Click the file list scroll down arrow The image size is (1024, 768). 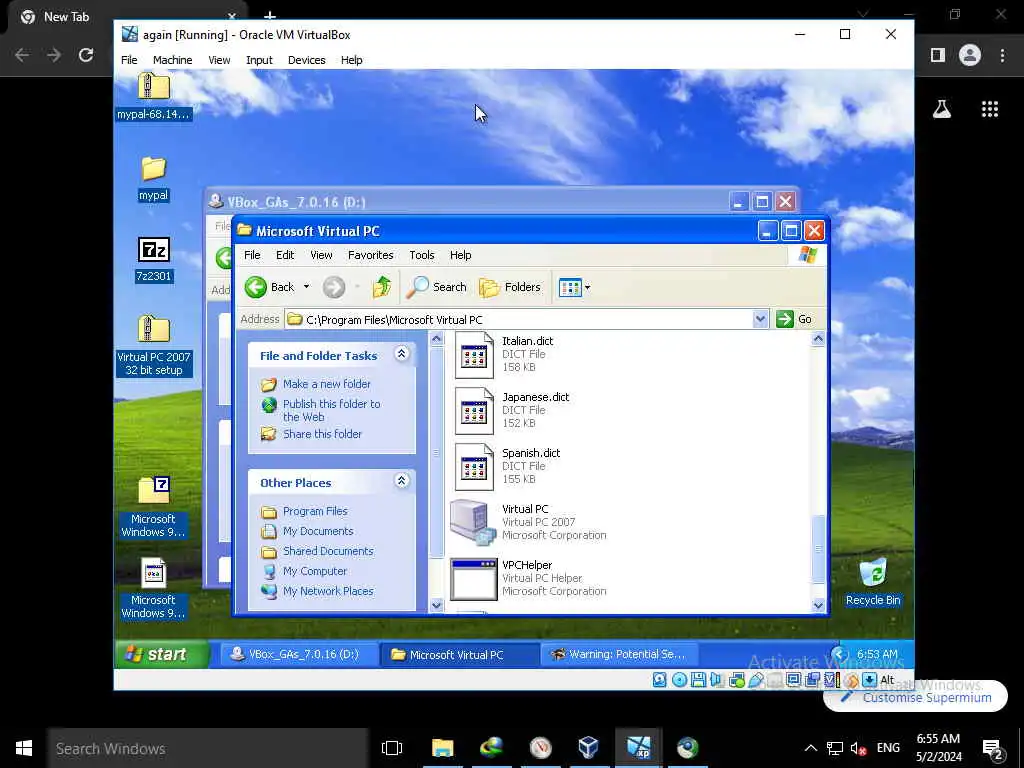(x=818, y=605)
